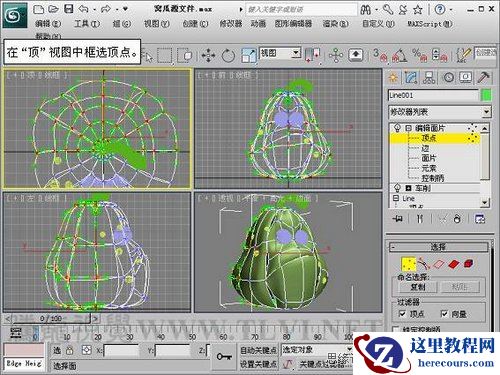
Task: Uncheck the 顶点 filter checkbox
Action: pyautogui.click(x=403, y=314)
